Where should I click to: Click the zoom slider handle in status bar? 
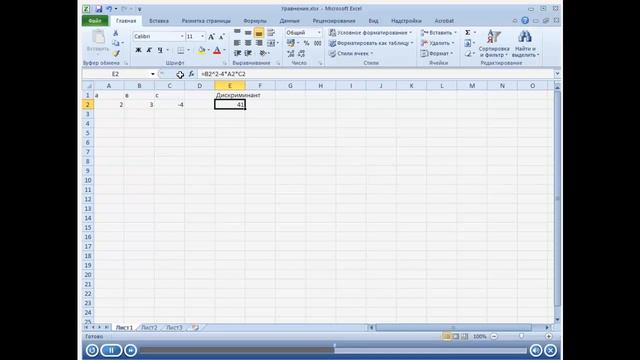tap(521, 336)
